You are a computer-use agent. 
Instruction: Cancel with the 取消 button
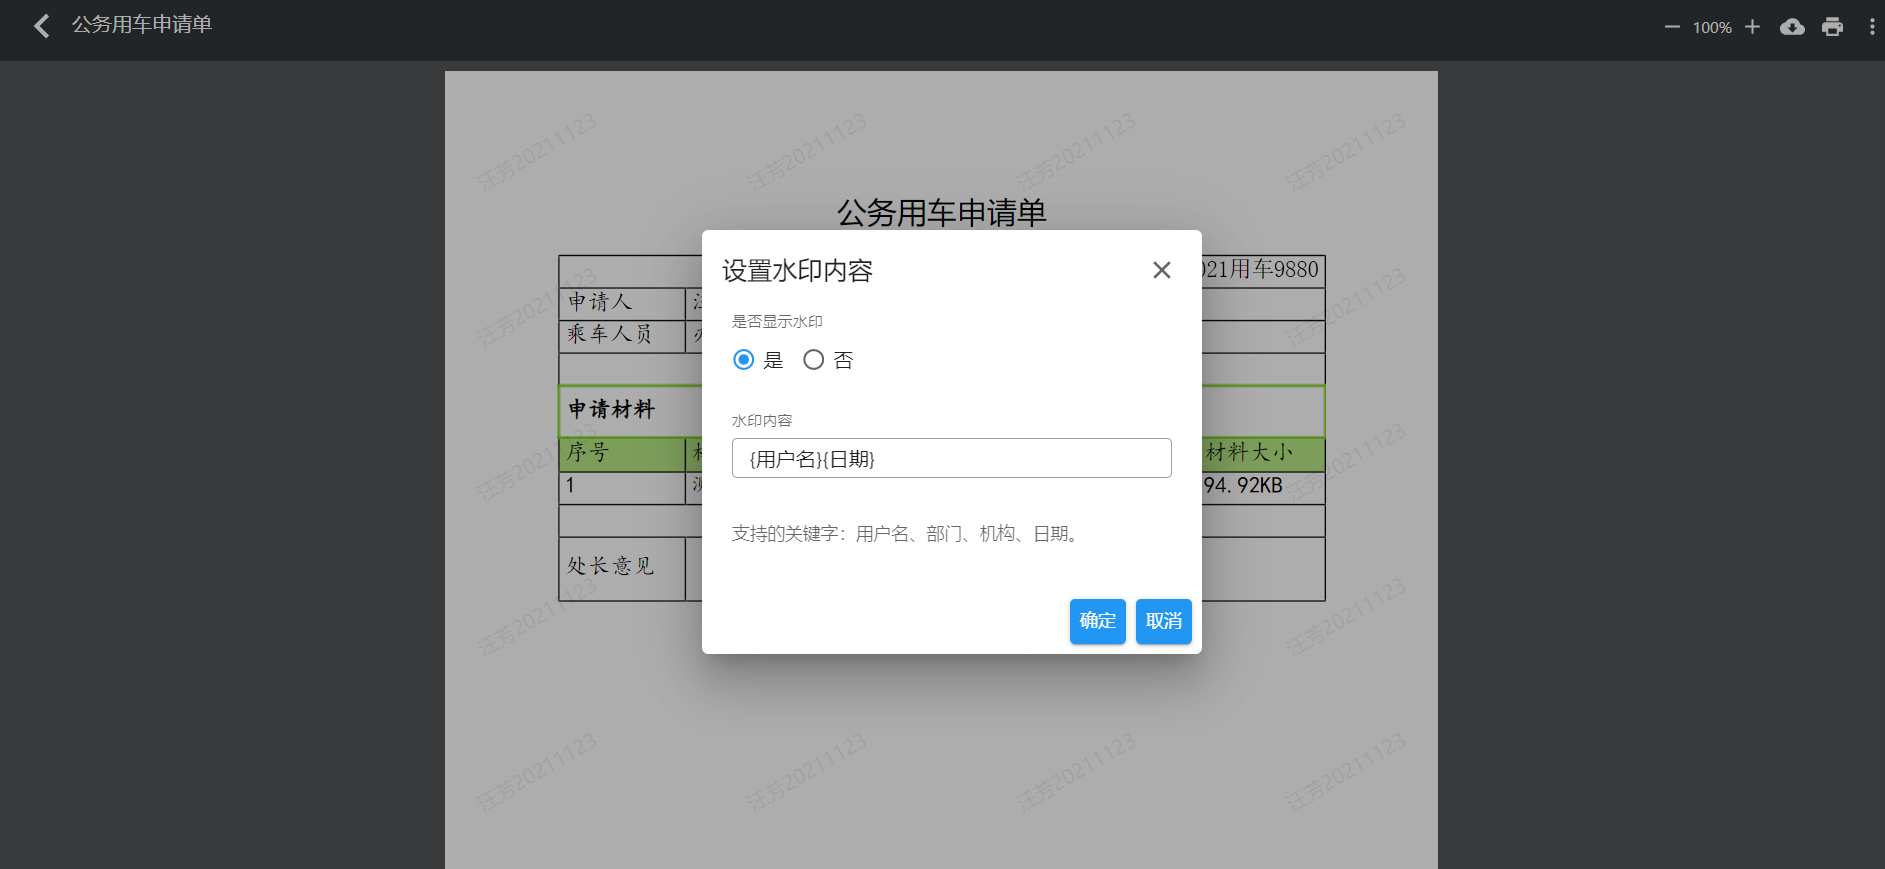pos(1163,621)
